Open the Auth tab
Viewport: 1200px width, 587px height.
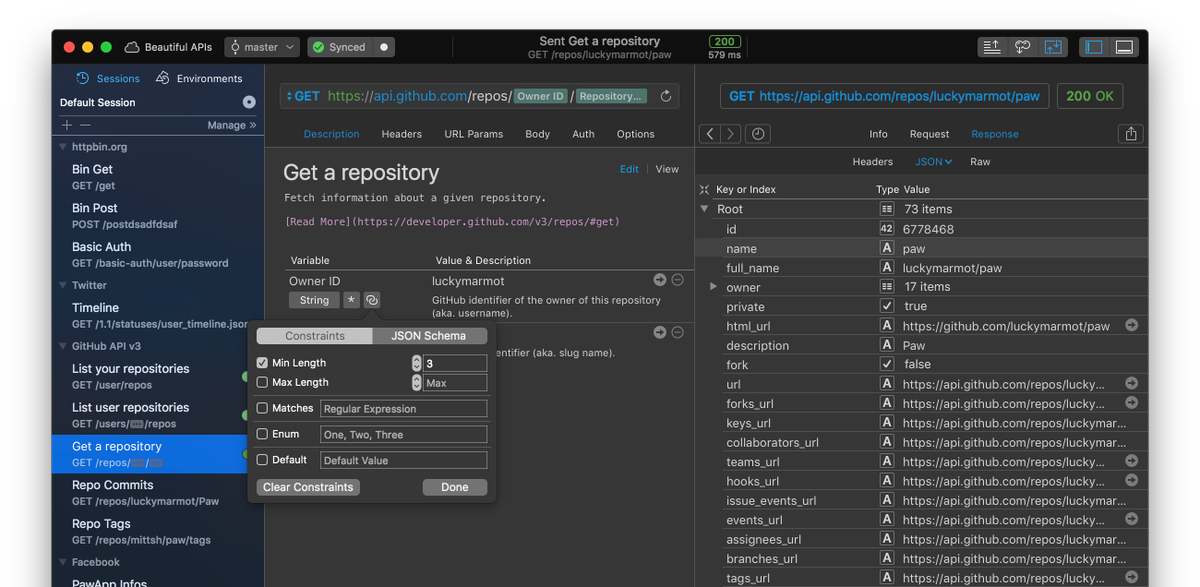[x=583, y=134]
